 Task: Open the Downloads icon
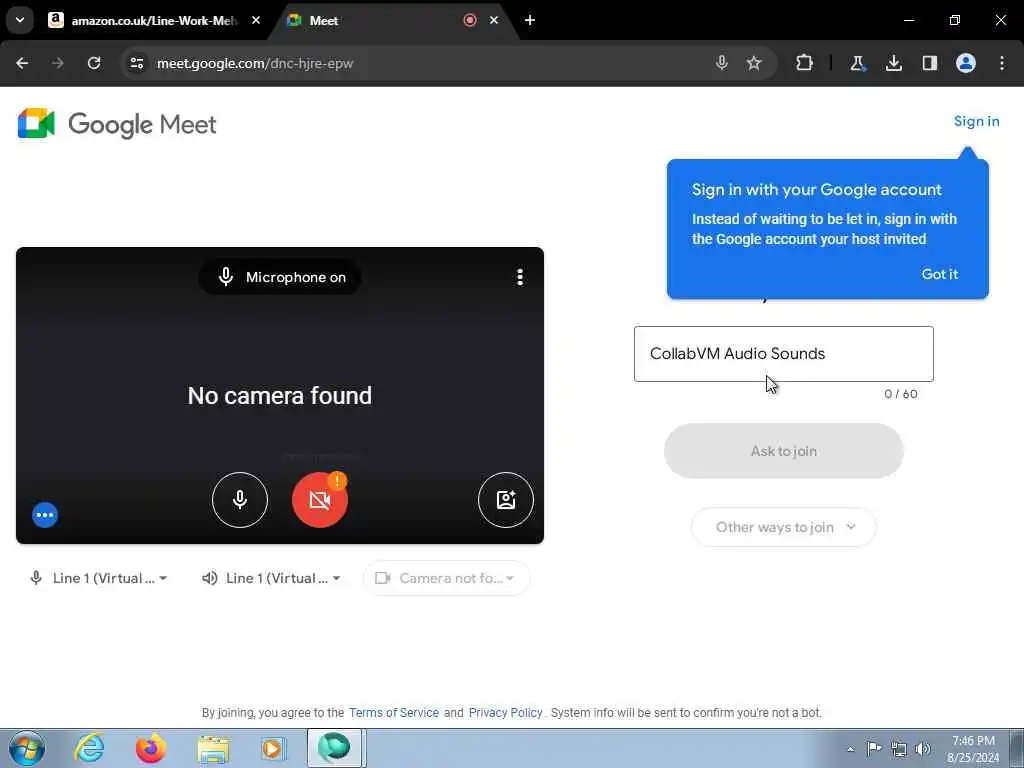(893, 63)
